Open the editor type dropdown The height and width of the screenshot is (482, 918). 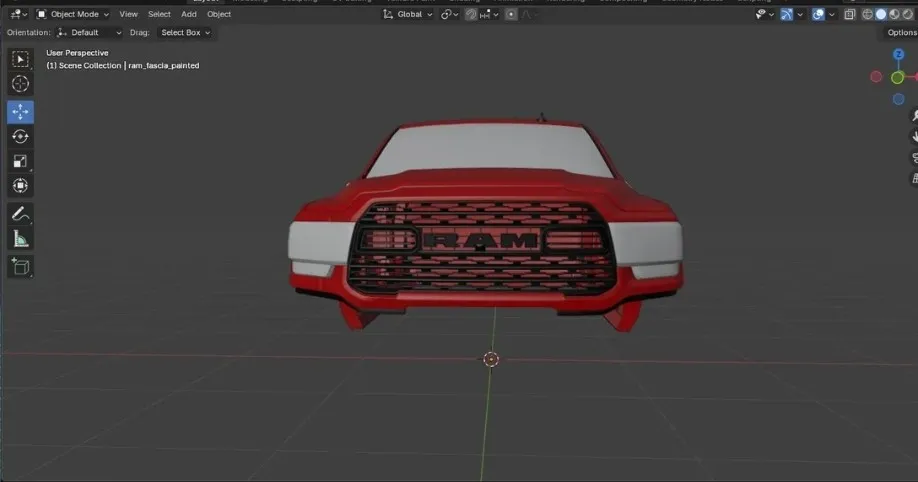19,14
